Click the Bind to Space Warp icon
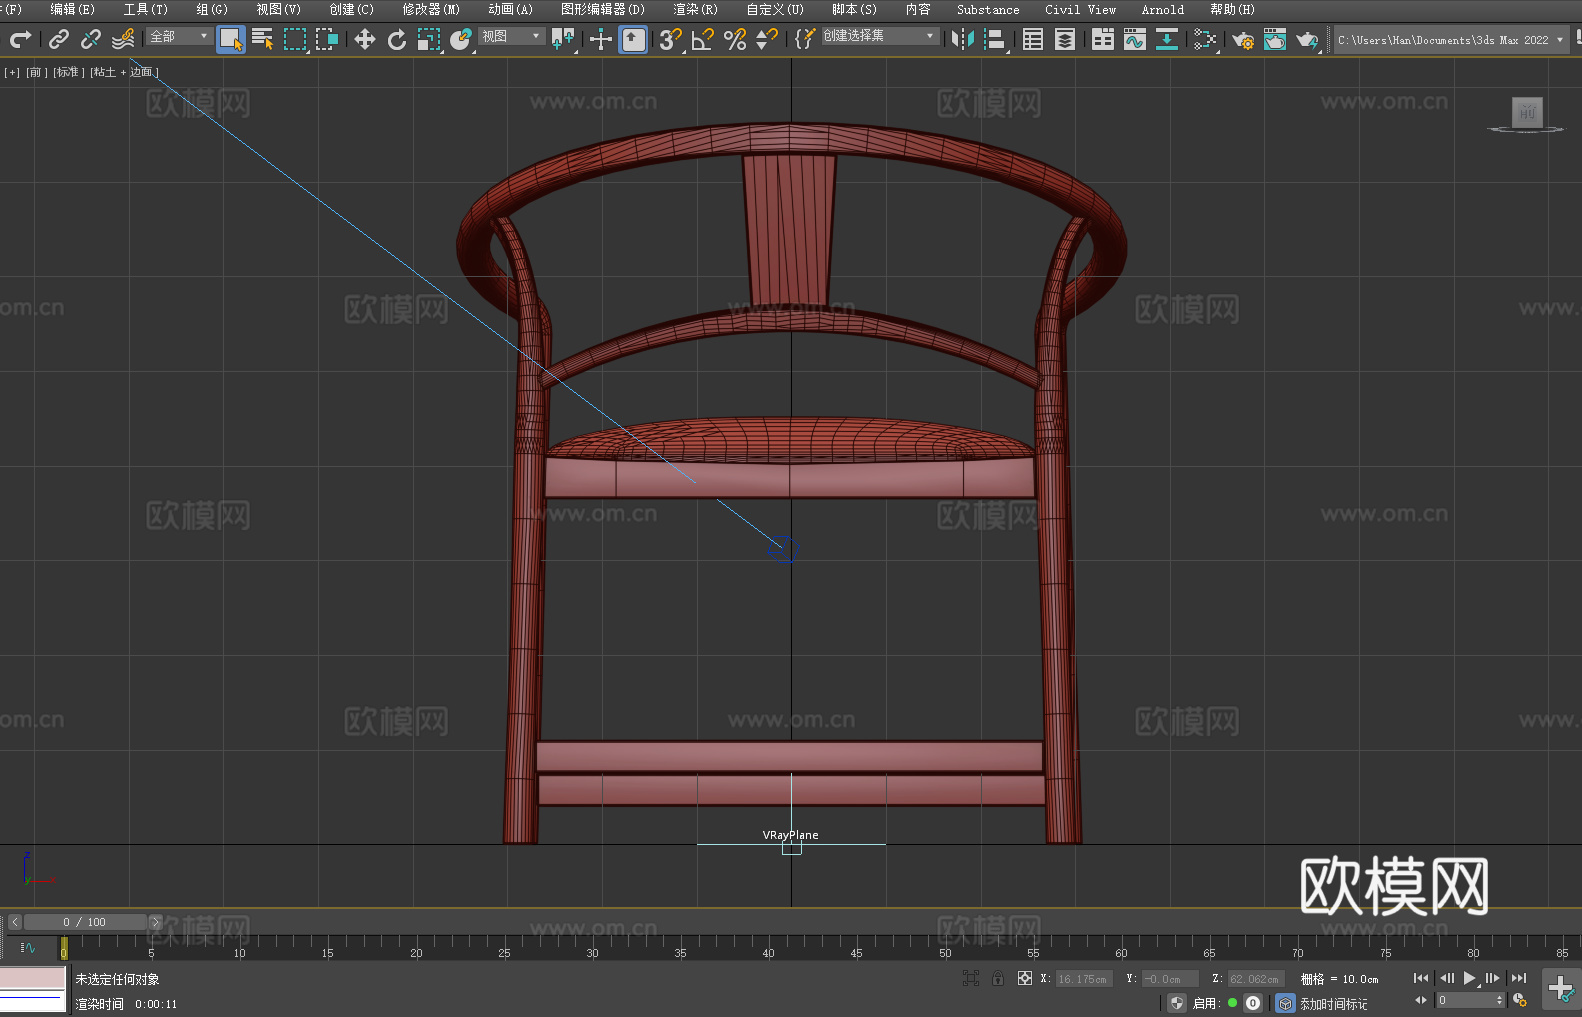The height and width of the screenshot is (1017, 1582). [x=123, y=40]
